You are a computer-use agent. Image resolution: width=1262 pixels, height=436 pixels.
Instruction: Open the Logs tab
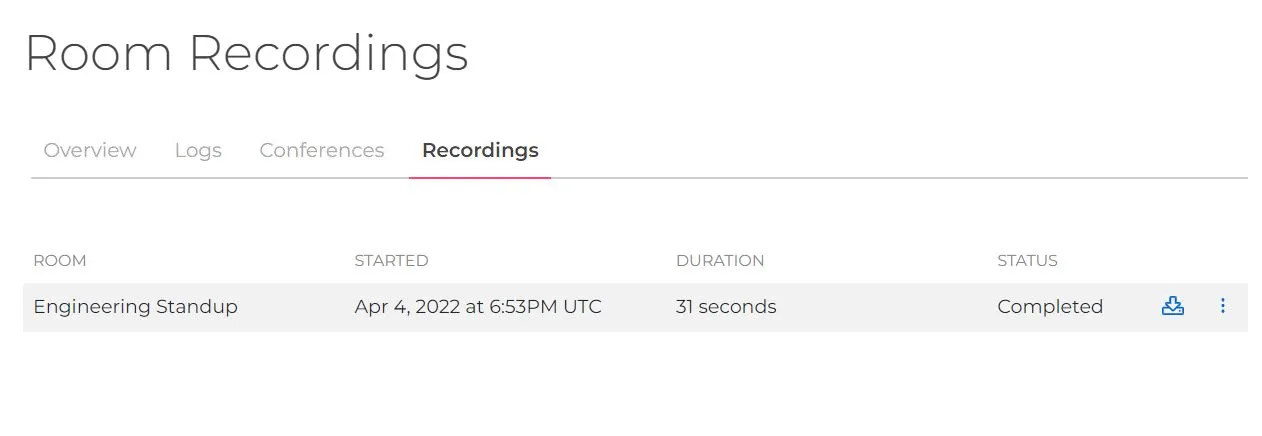pyautogui.click(x=198, y=150)
